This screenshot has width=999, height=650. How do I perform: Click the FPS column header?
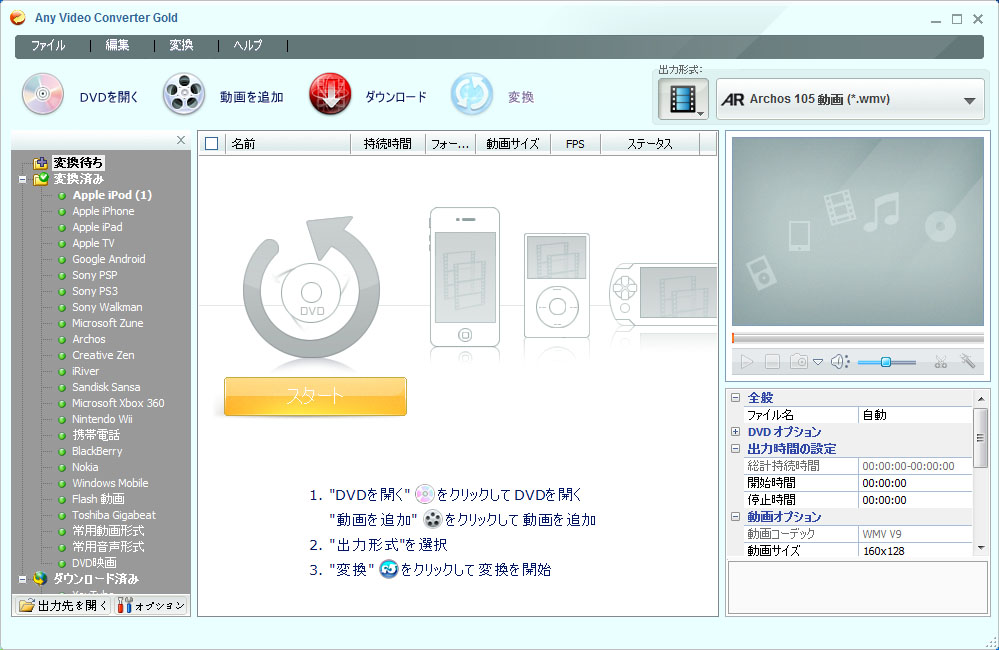[575, 144]
